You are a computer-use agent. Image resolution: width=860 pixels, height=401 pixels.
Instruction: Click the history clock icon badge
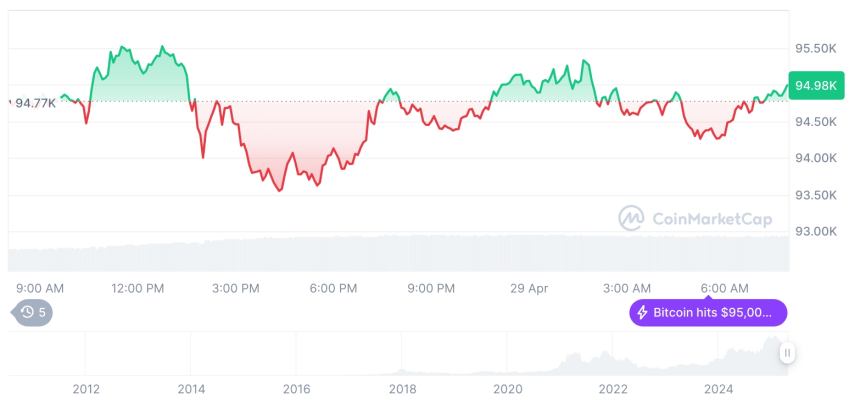click(x=33, y=313)
